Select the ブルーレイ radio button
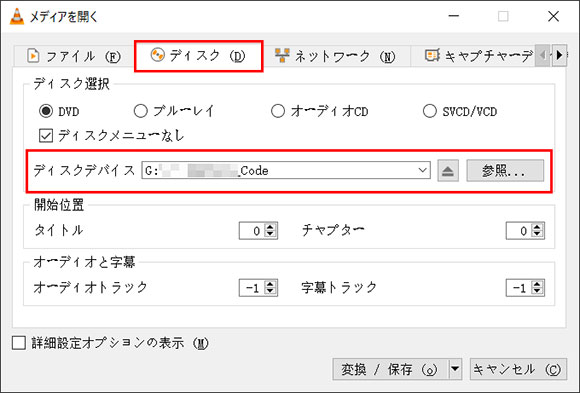This screenshot has width=580, height=393. pyautogui.click(x=141, y=111)
